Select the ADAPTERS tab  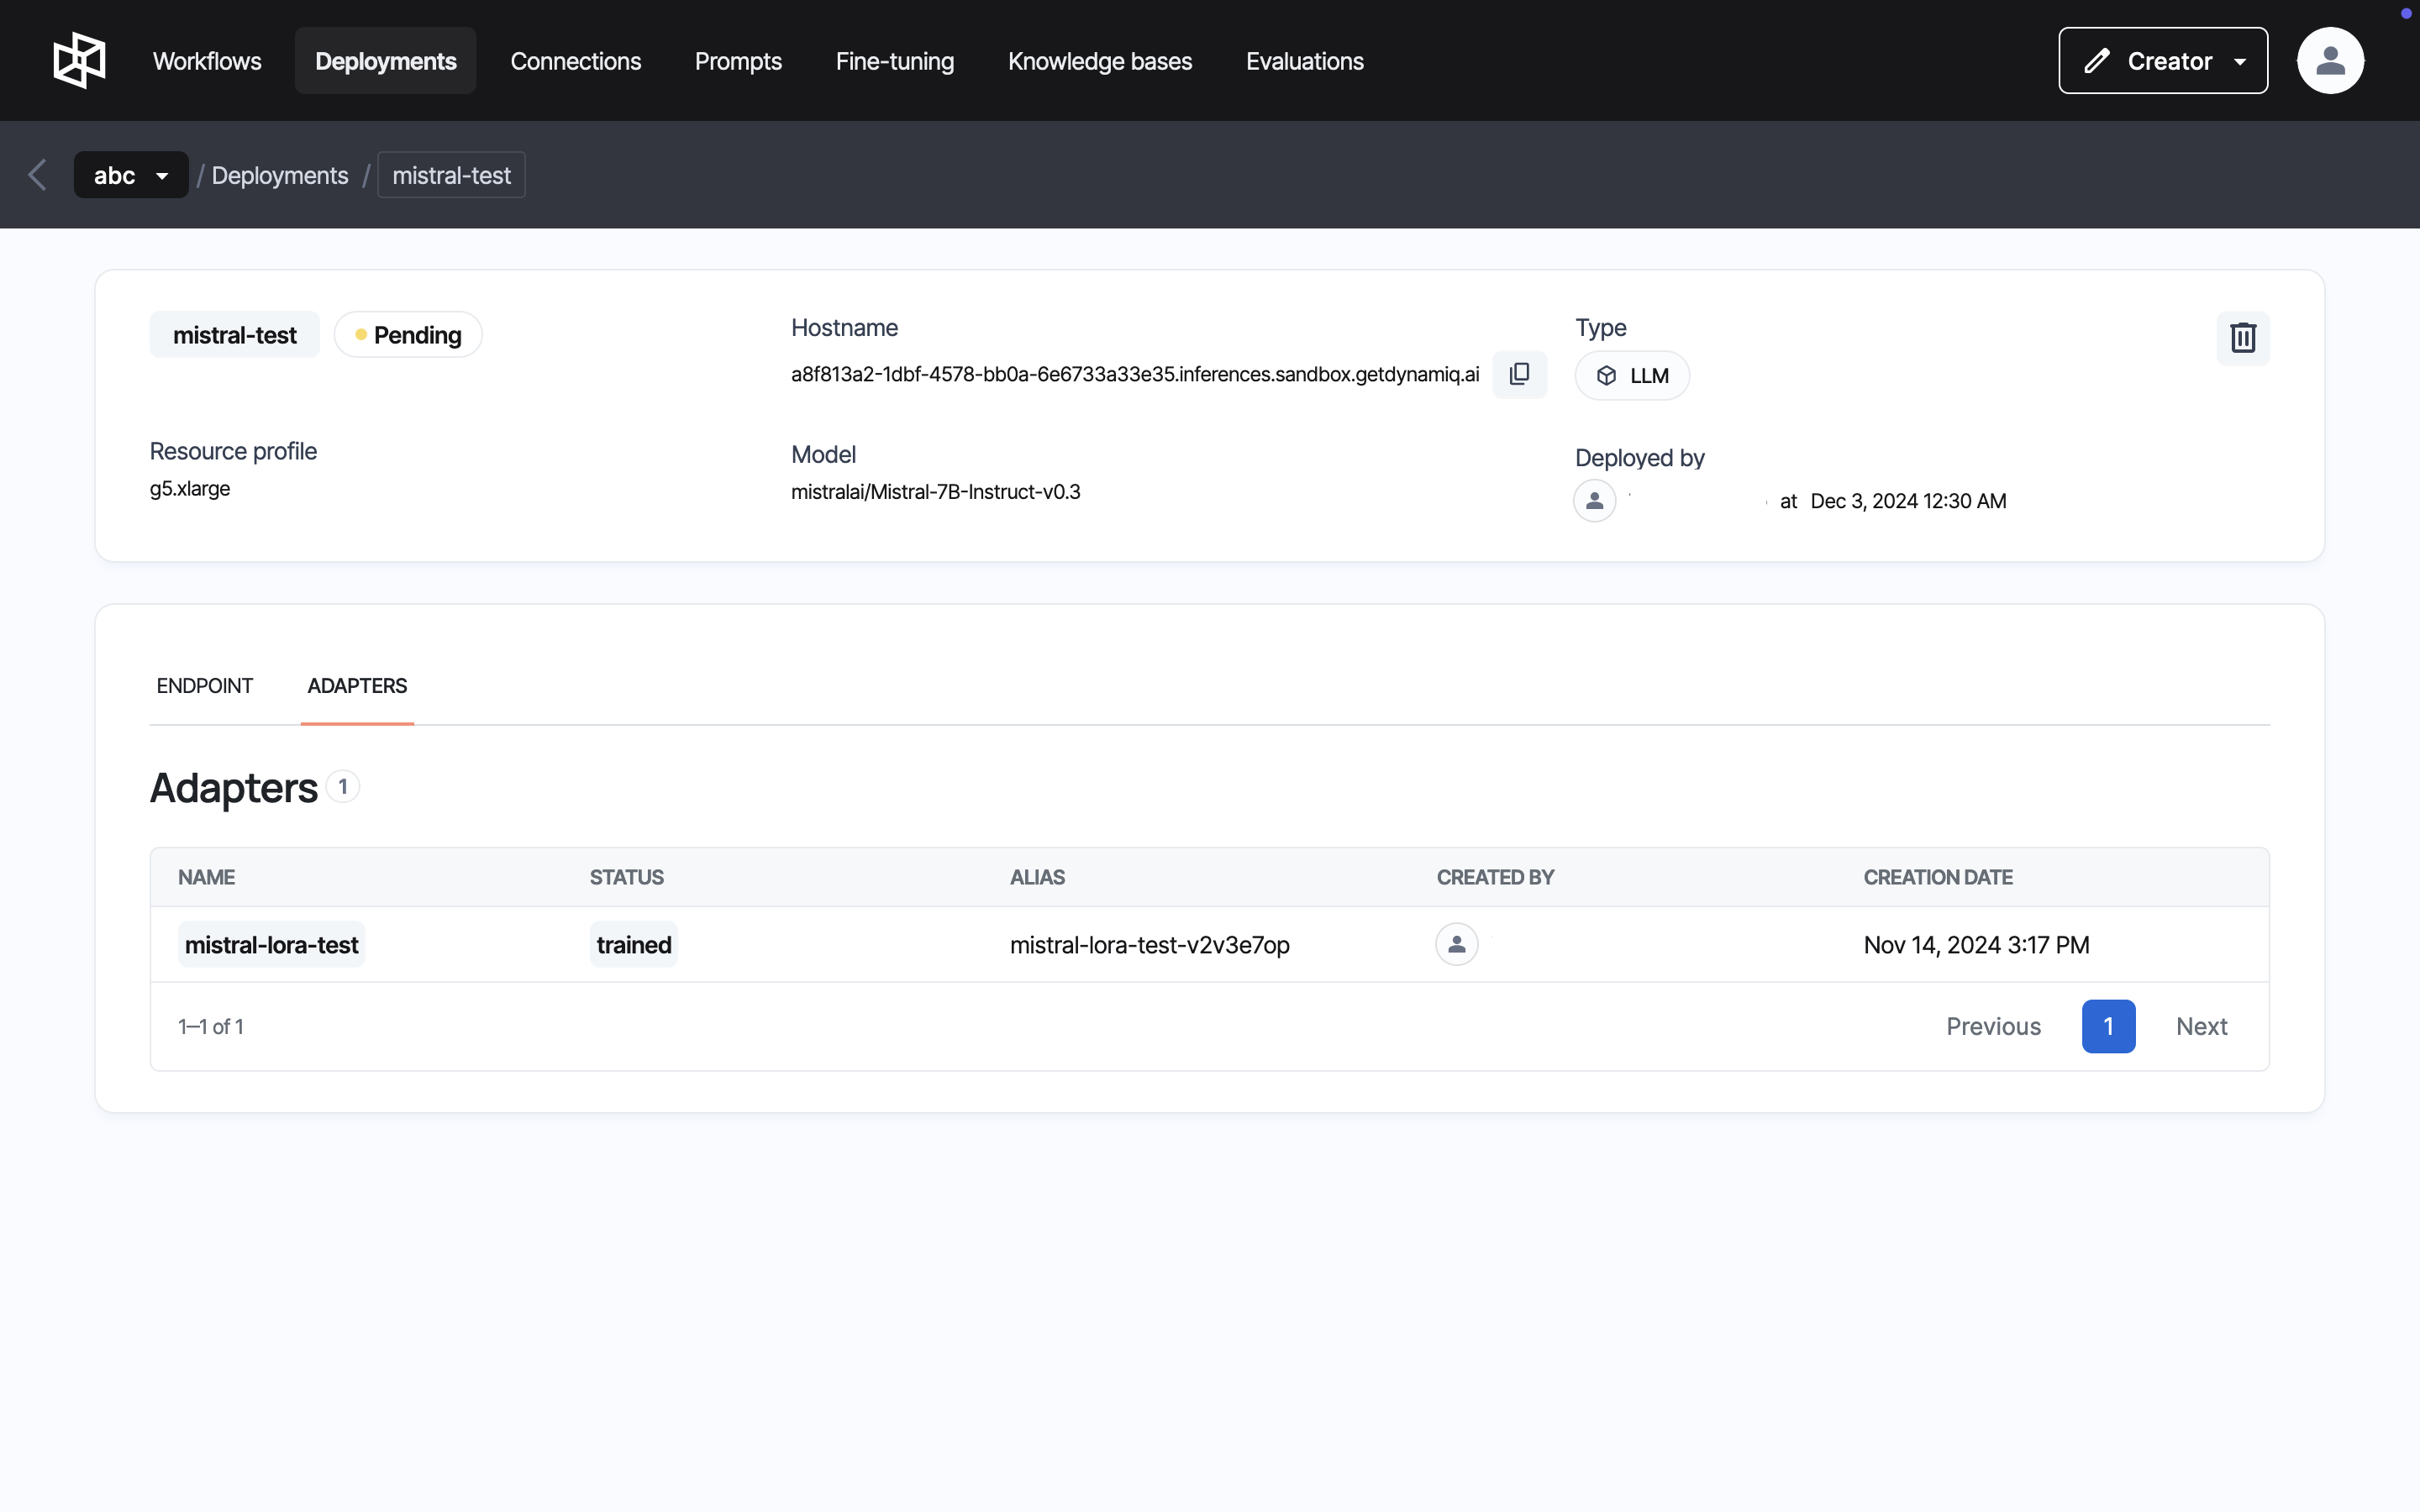357,686
